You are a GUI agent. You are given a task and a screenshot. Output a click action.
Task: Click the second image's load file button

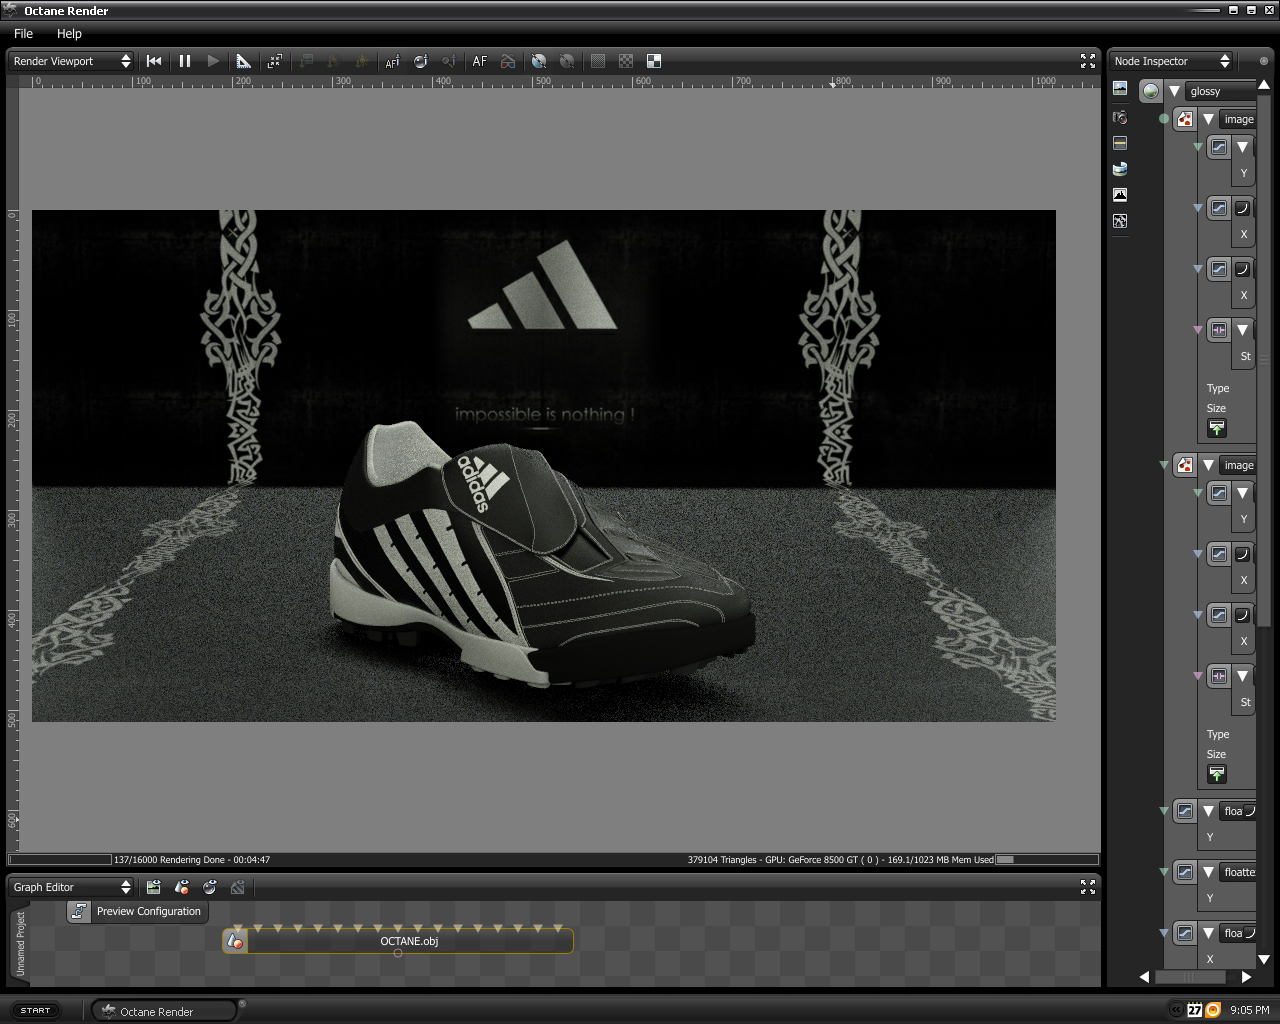[x=1217, y=774]
